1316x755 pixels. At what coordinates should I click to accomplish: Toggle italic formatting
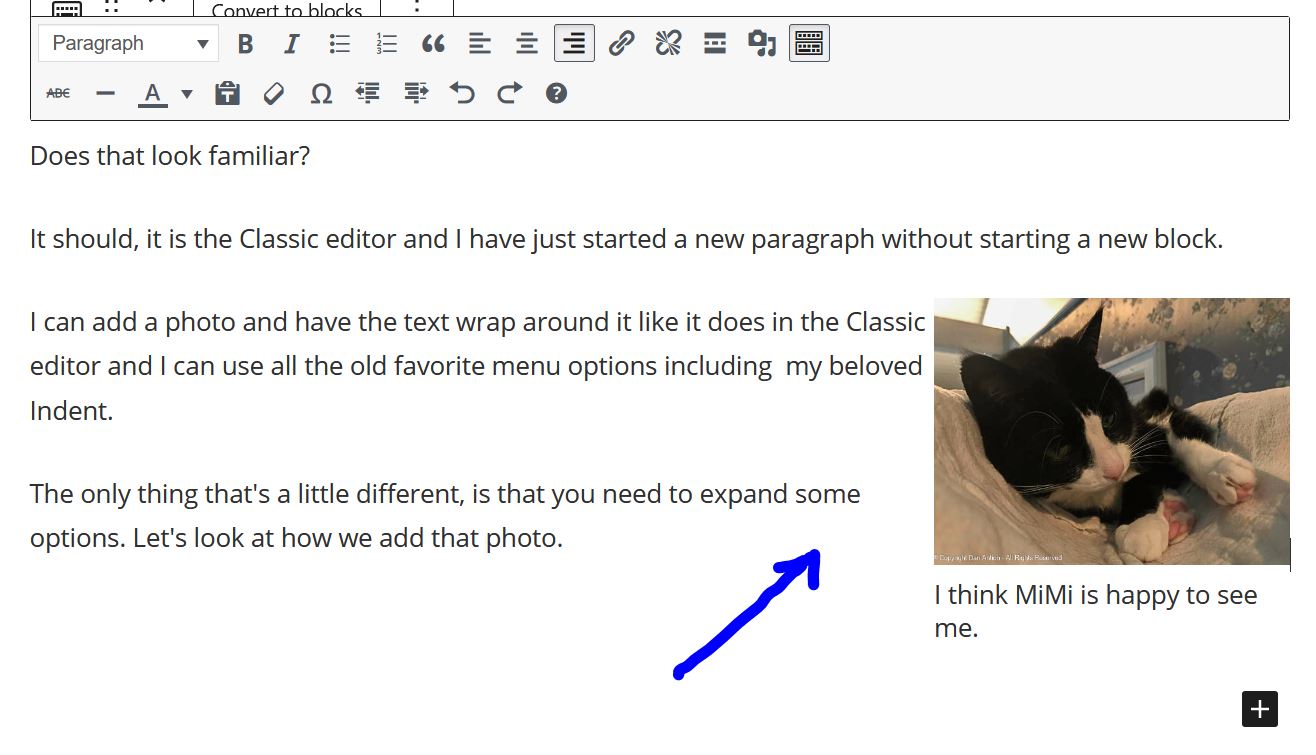[x=291, y=43]
